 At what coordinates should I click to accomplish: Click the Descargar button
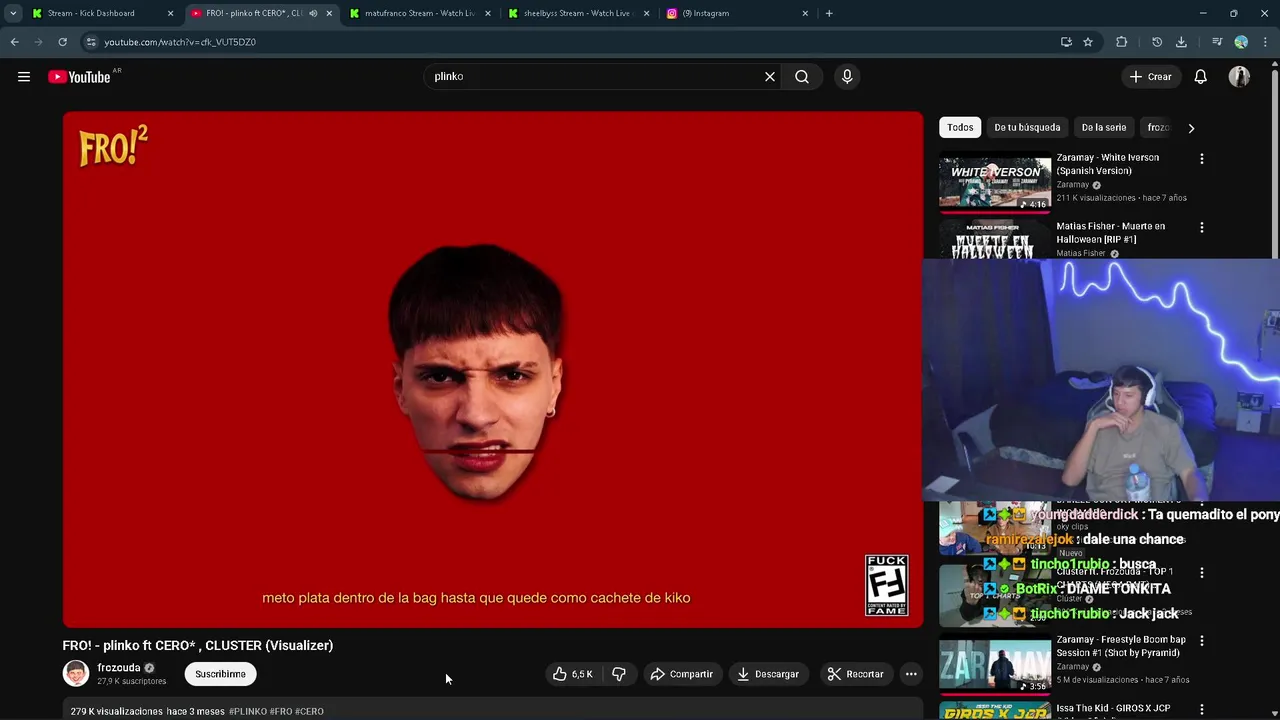[768, 674]
